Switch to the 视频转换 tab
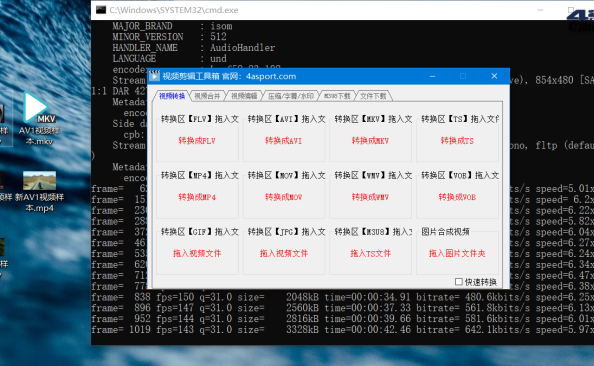 (x=172, y=96)
